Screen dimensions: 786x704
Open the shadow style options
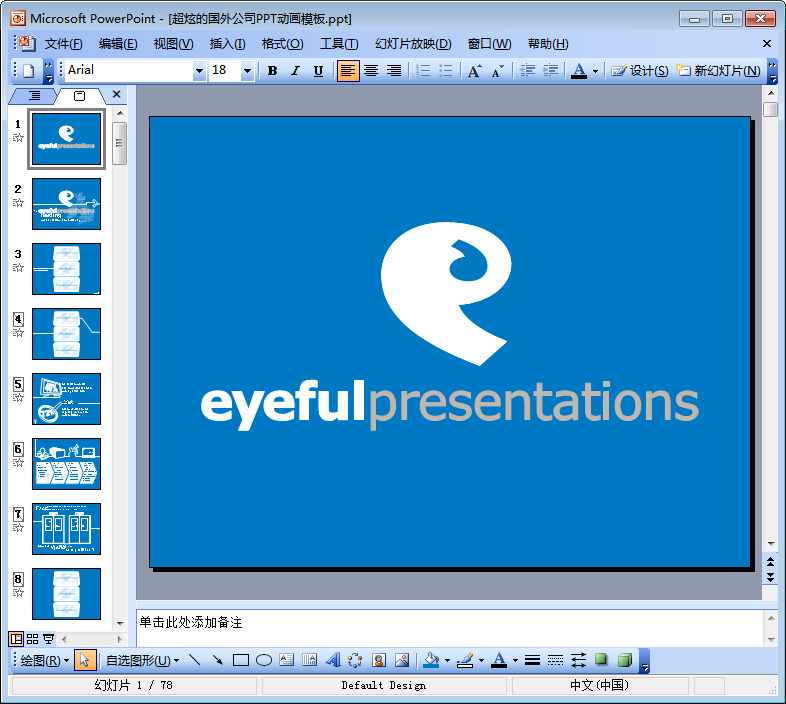pyautogui.click(x=601, y=660)
